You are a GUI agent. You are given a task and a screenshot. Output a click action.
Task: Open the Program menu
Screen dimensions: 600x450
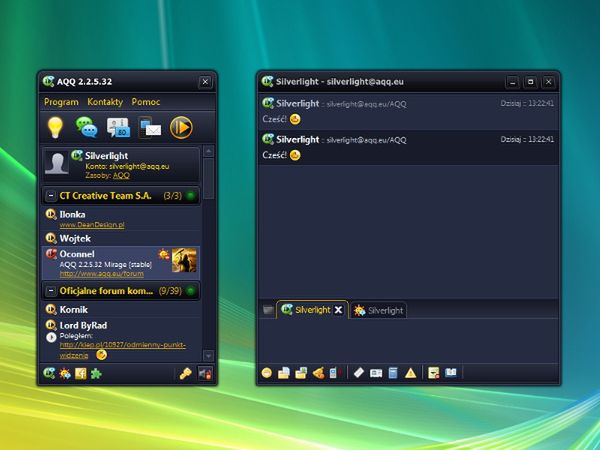point(61,102)
